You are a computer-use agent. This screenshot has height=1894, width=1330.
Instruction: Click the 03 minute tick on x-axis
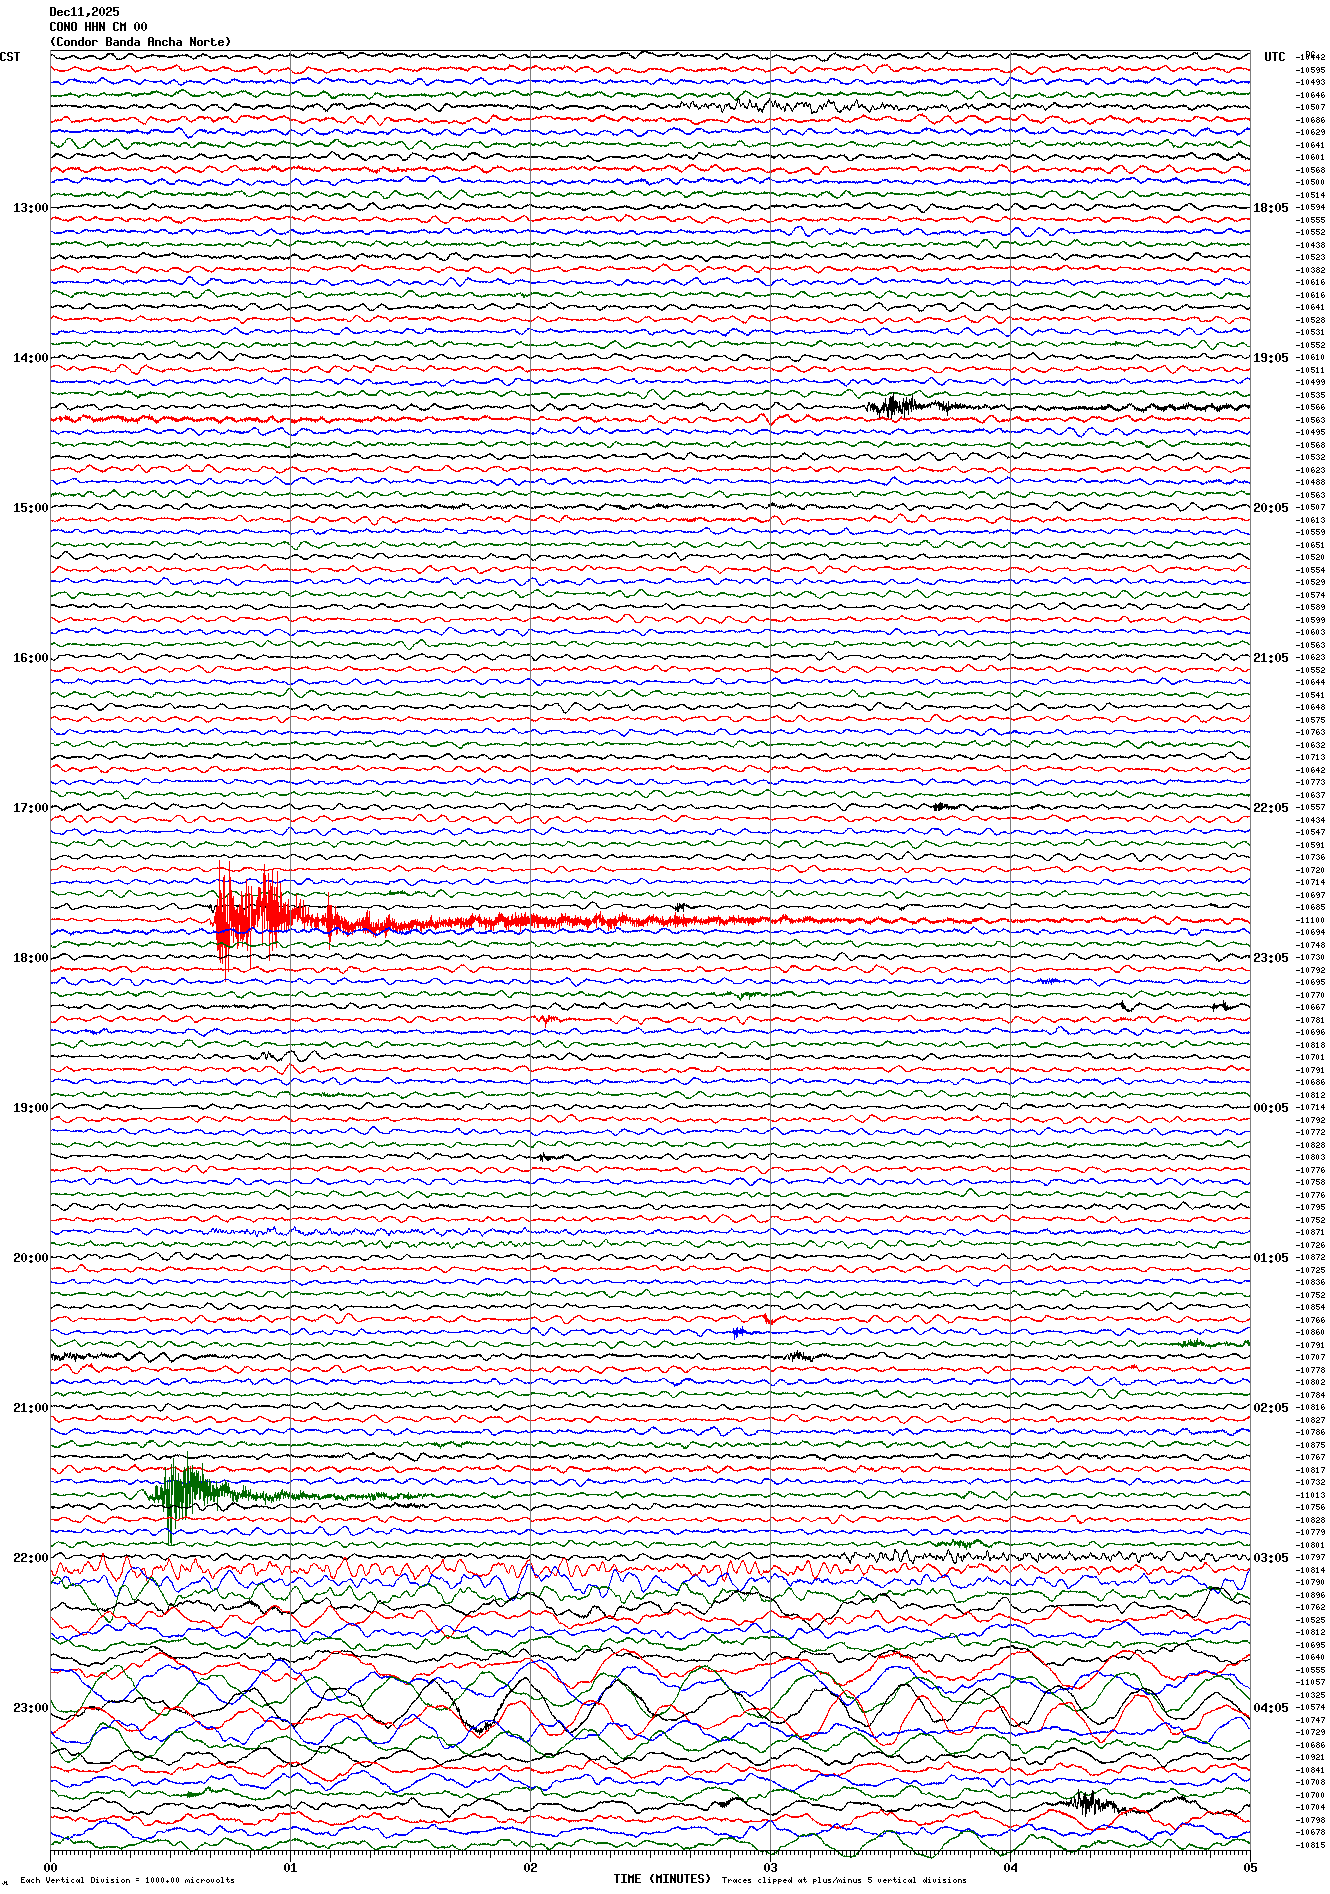tap(770, 1867)
